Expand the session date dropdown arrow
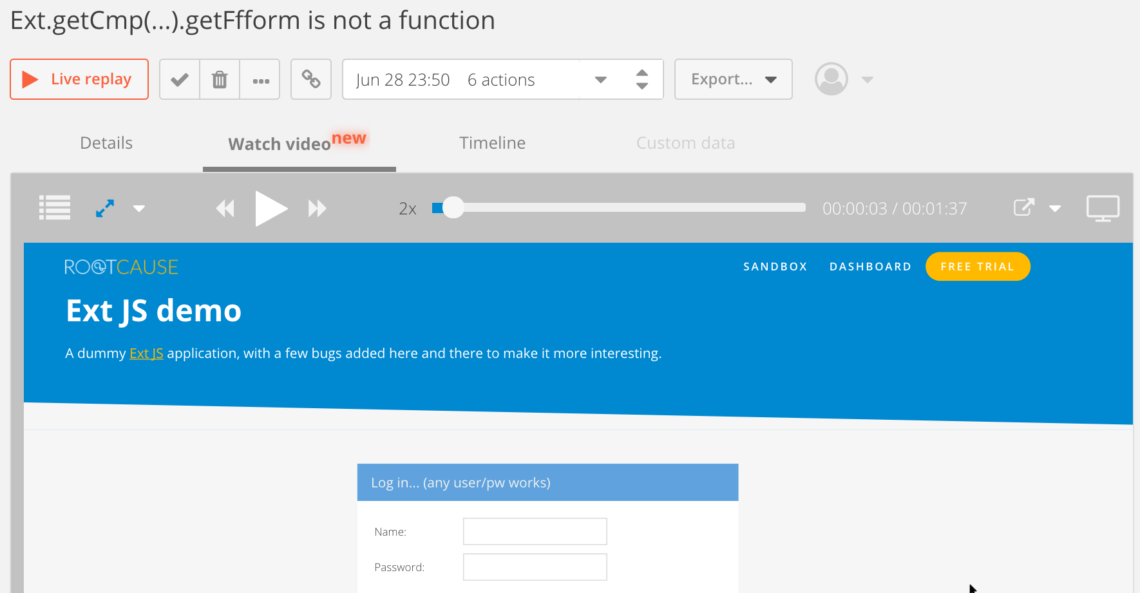The height and width of the screenshot is (593, 1140). tap(601, 80)
